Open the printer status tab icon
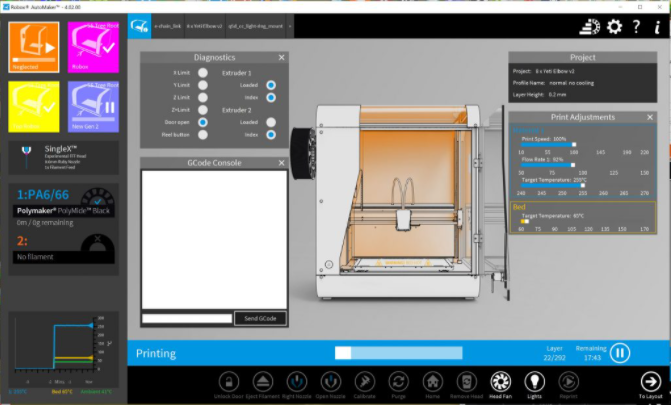The width and height of the screenshot is (672, 405). pos(139,26)
